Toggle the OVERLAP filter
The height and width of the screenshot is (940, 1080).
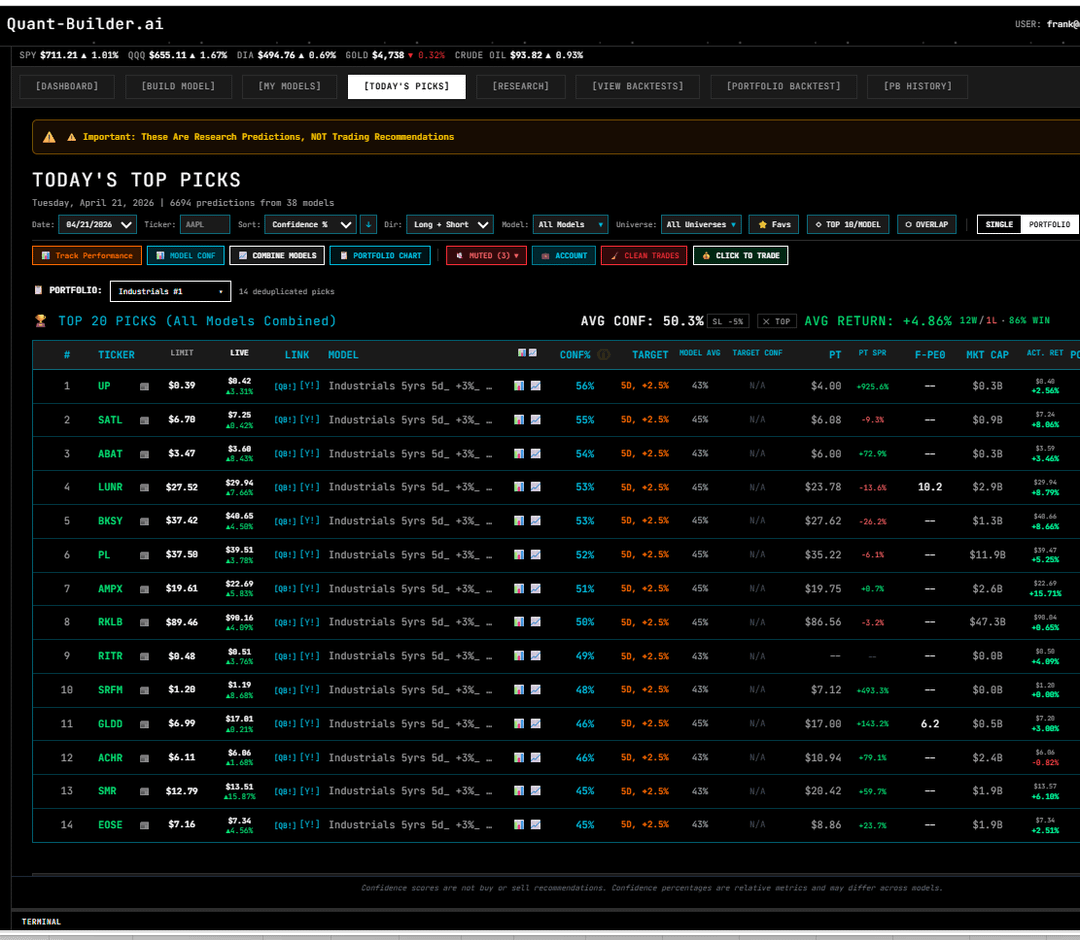tap(927, 224)
